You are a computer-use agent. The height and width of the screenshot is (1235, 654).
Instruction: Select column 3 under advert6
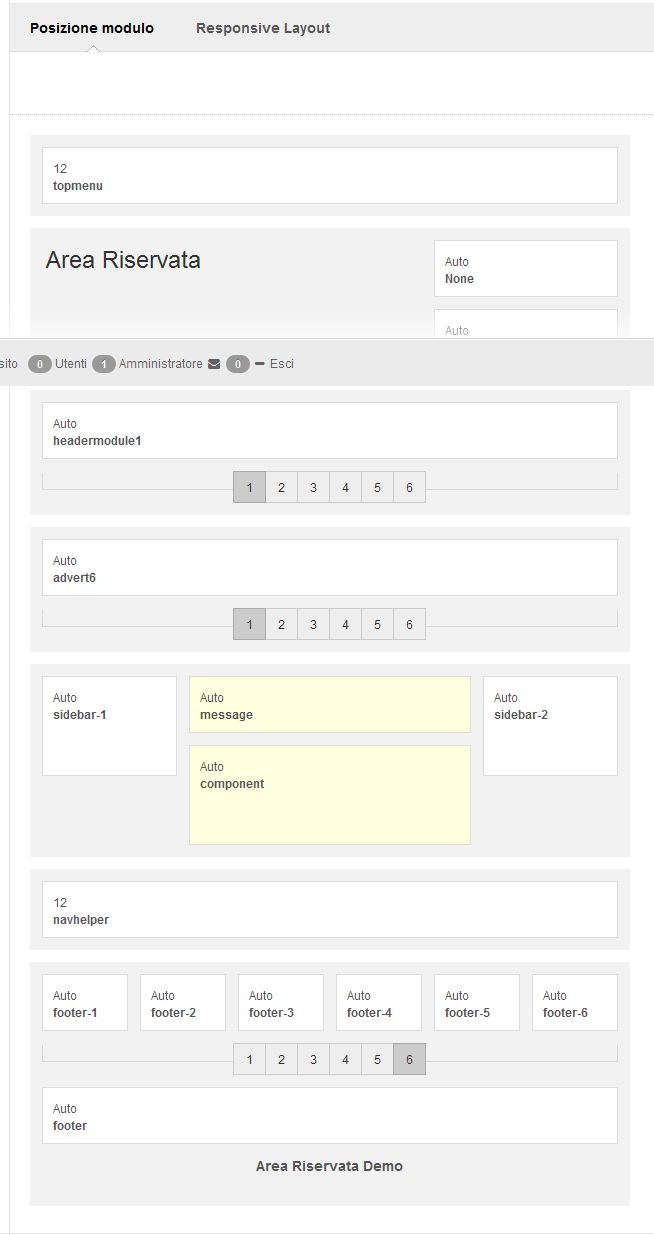coord(313,623)
